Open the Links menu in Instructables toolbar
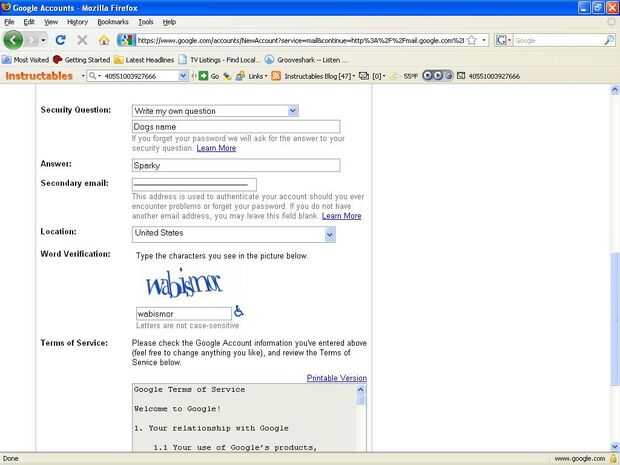 (x=252, y=76)
